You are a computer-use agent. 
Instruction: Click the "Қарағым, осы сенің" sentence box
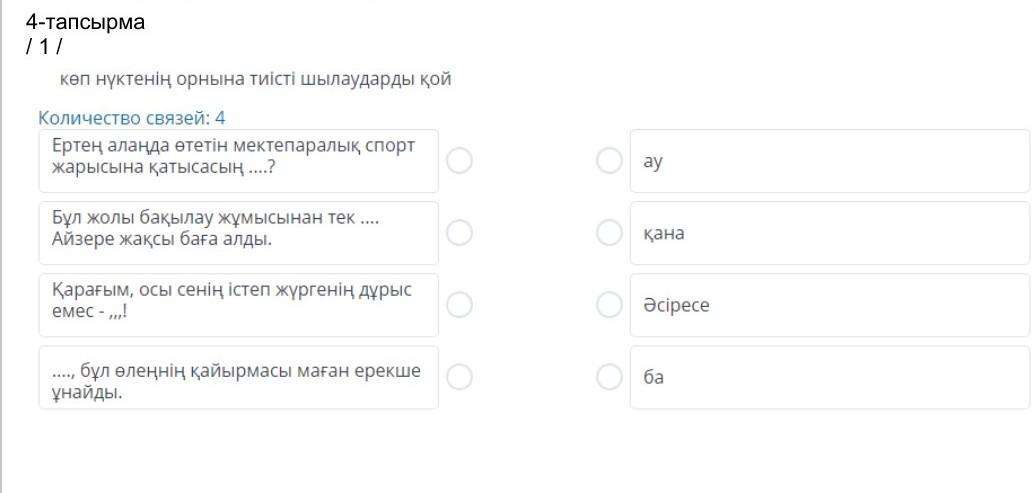[238, 305]
